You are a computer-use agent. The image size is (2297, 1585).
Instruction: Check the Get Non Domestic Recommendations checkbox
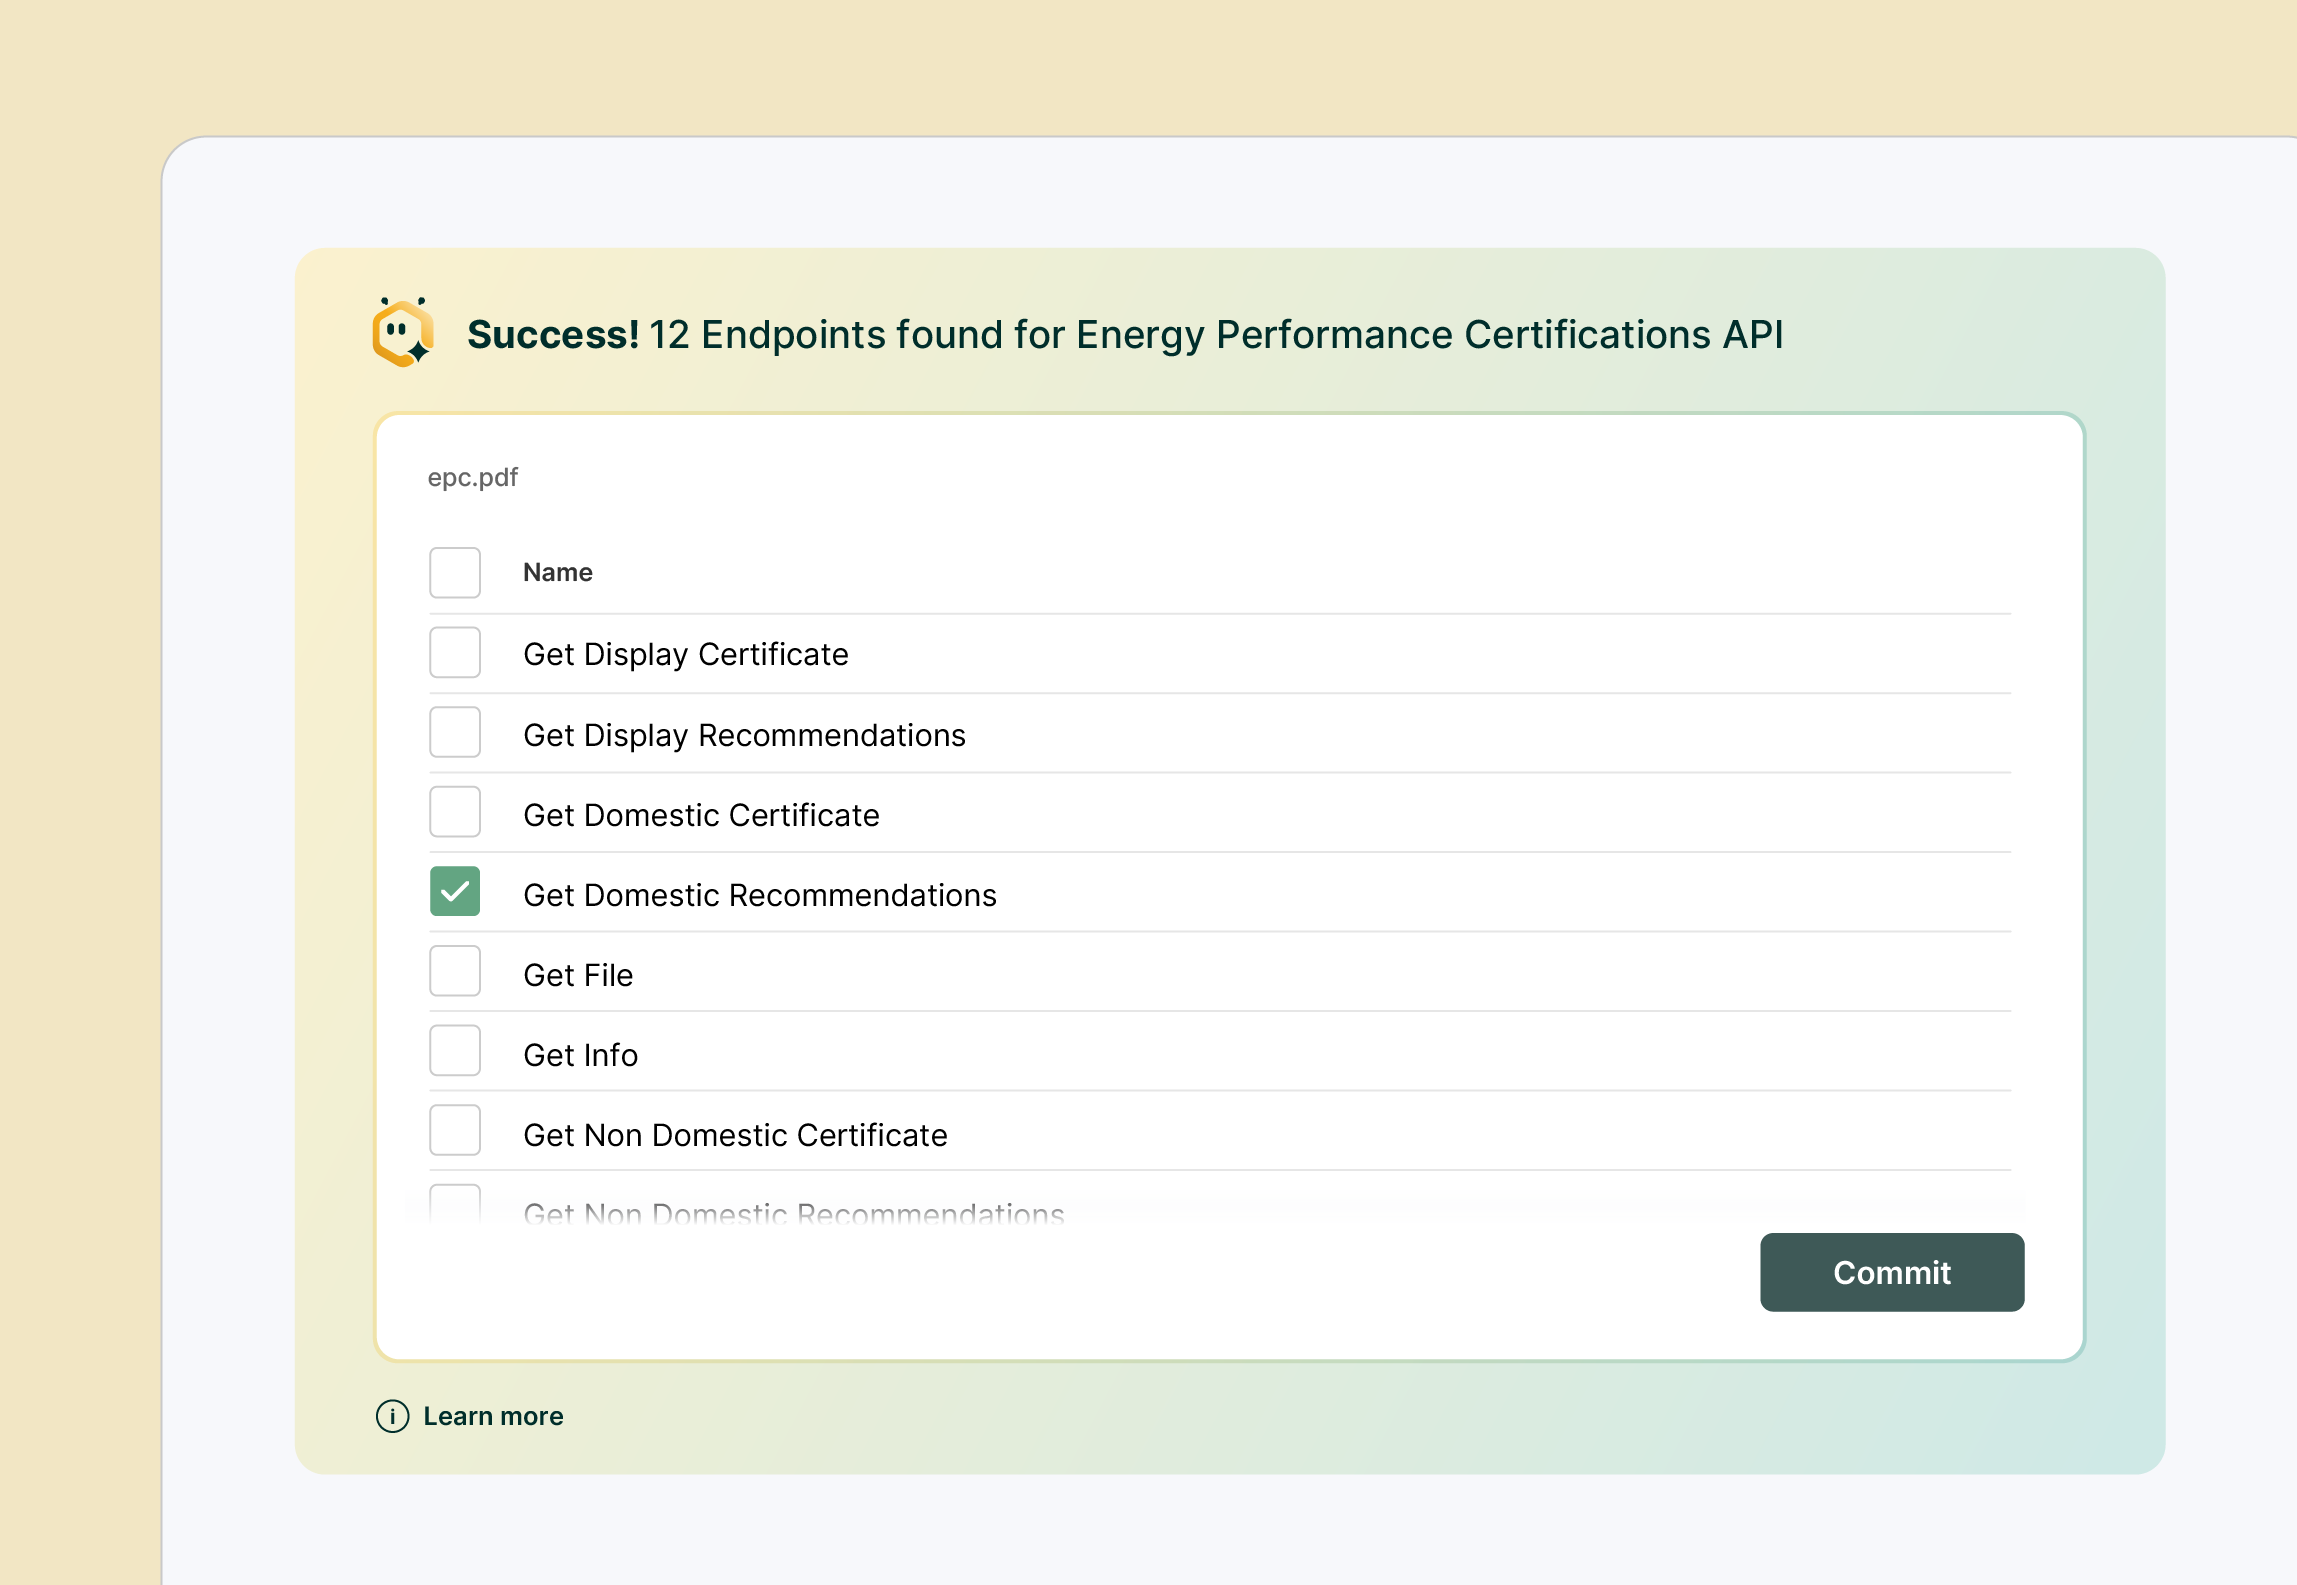(455, 1205)
